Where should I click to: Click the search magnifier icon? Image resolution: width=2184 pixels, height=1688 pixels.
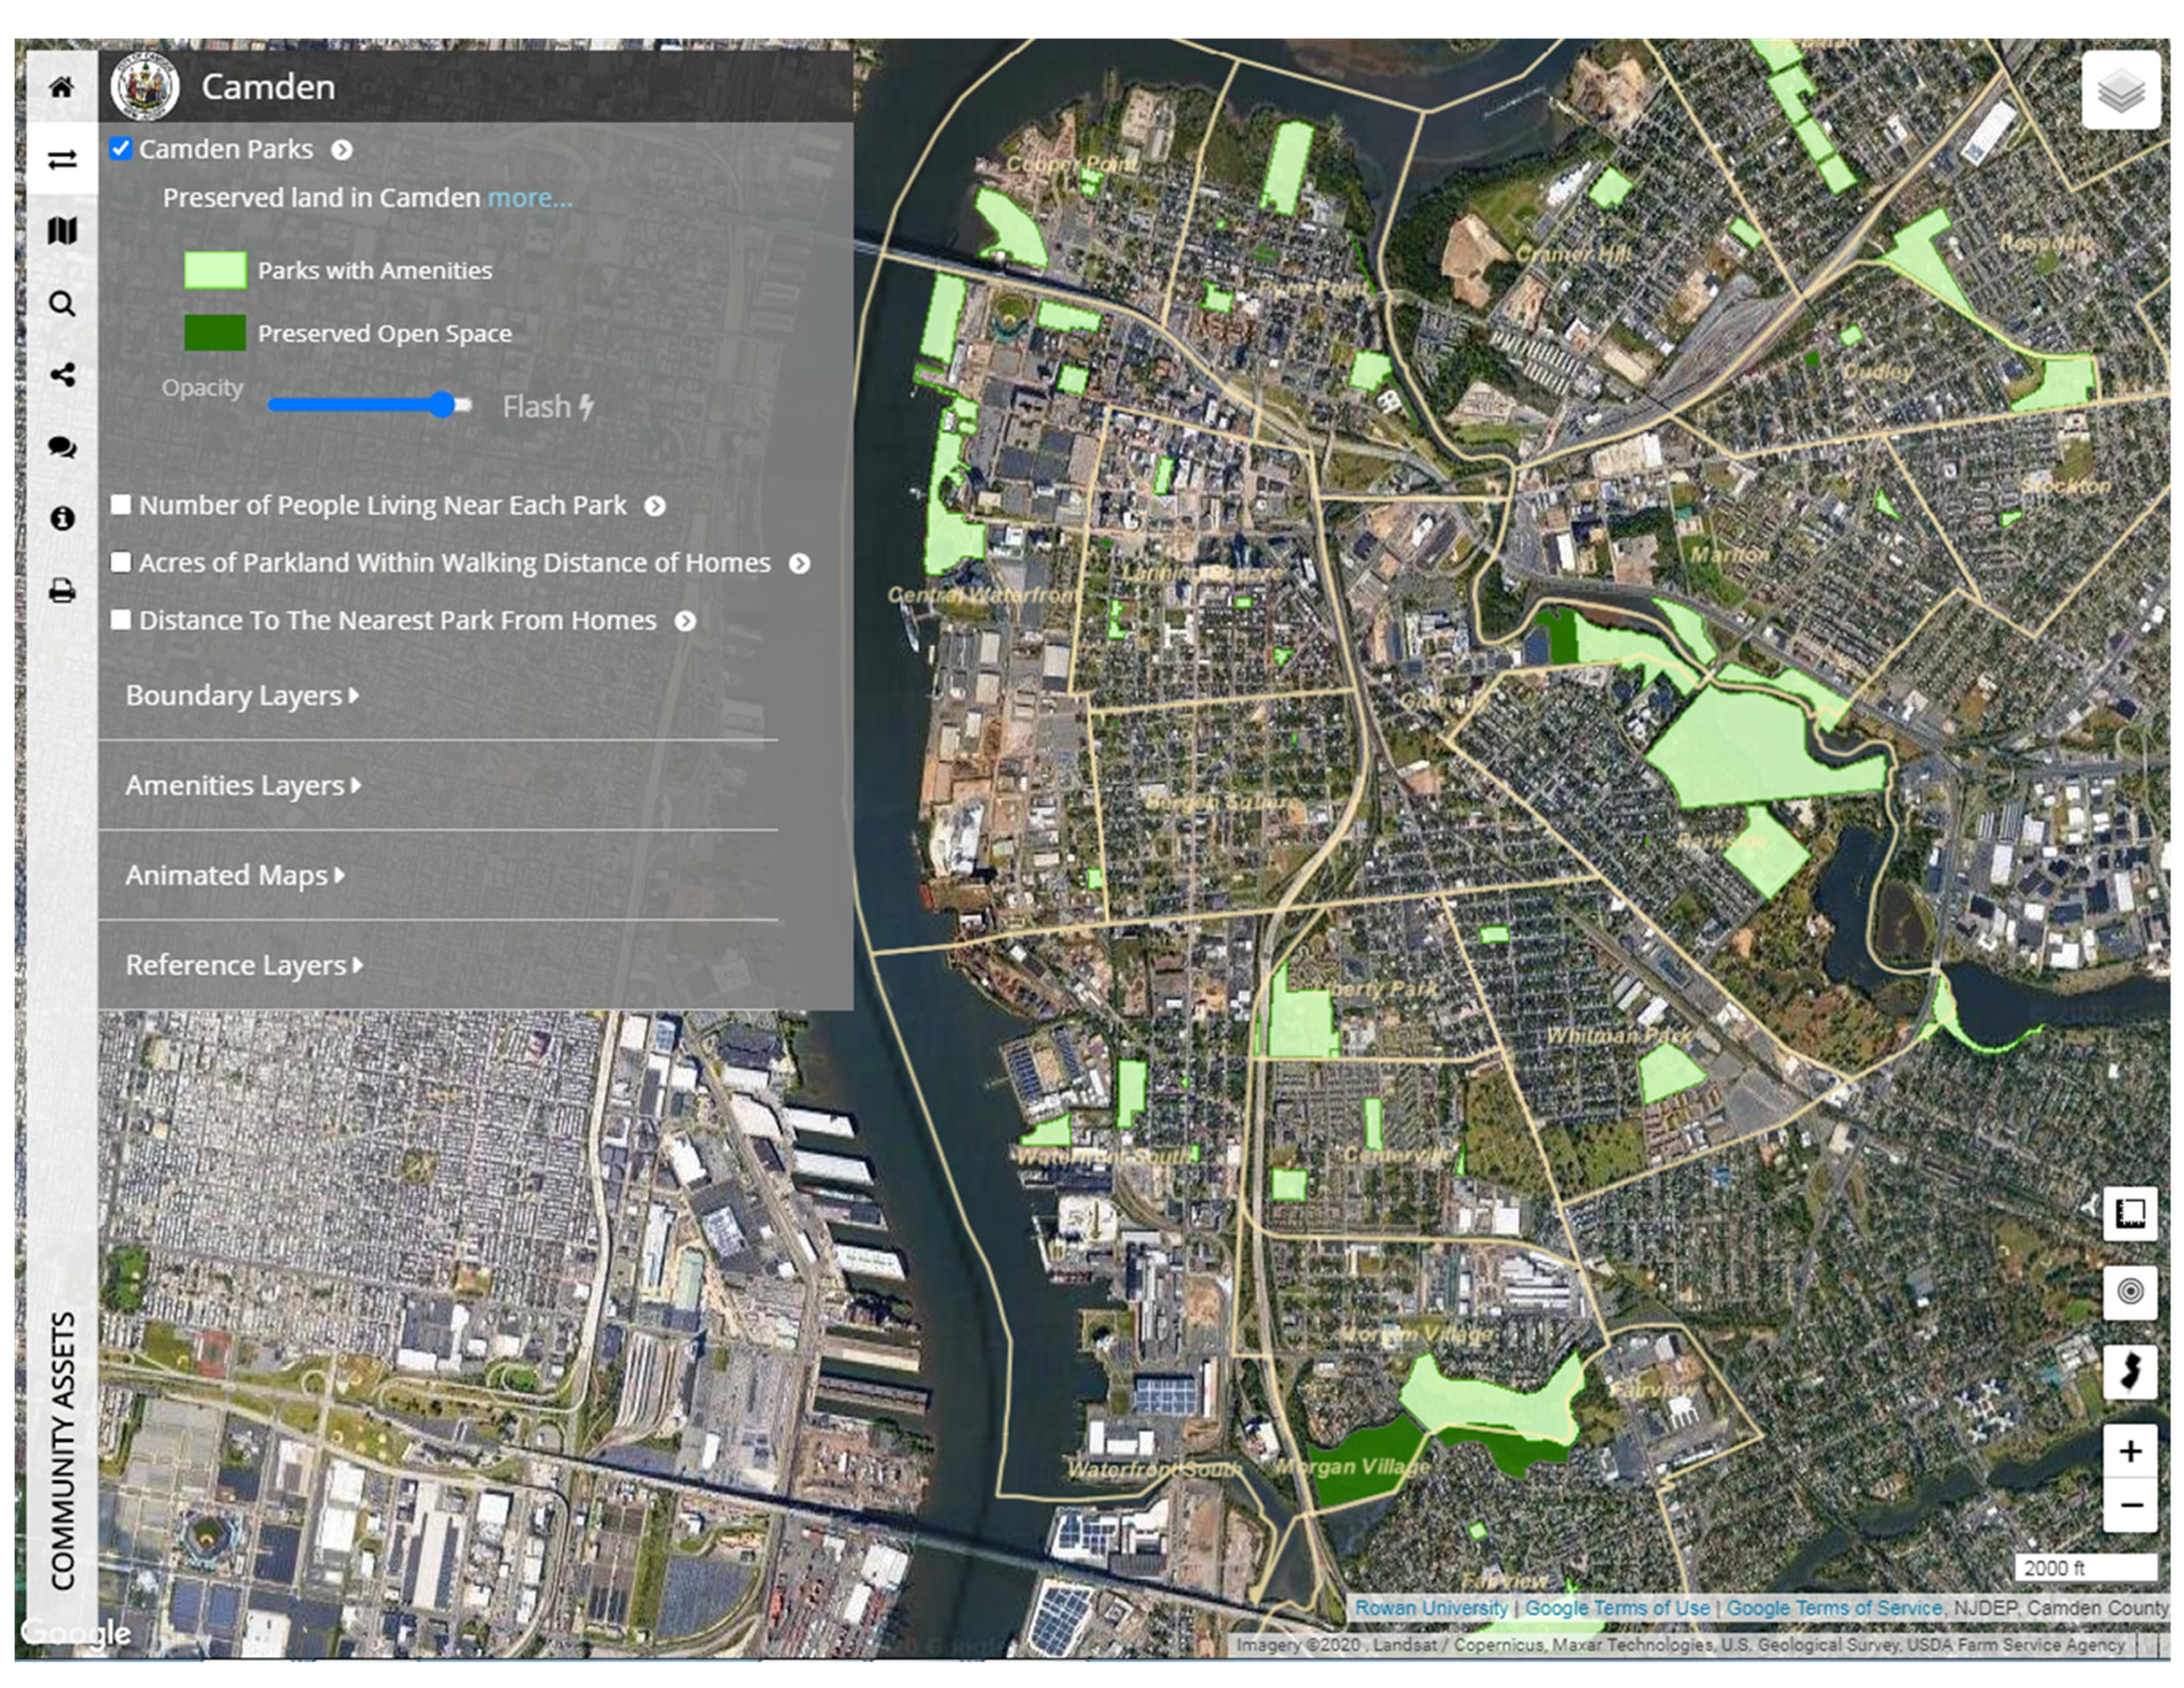pos(61,304)
